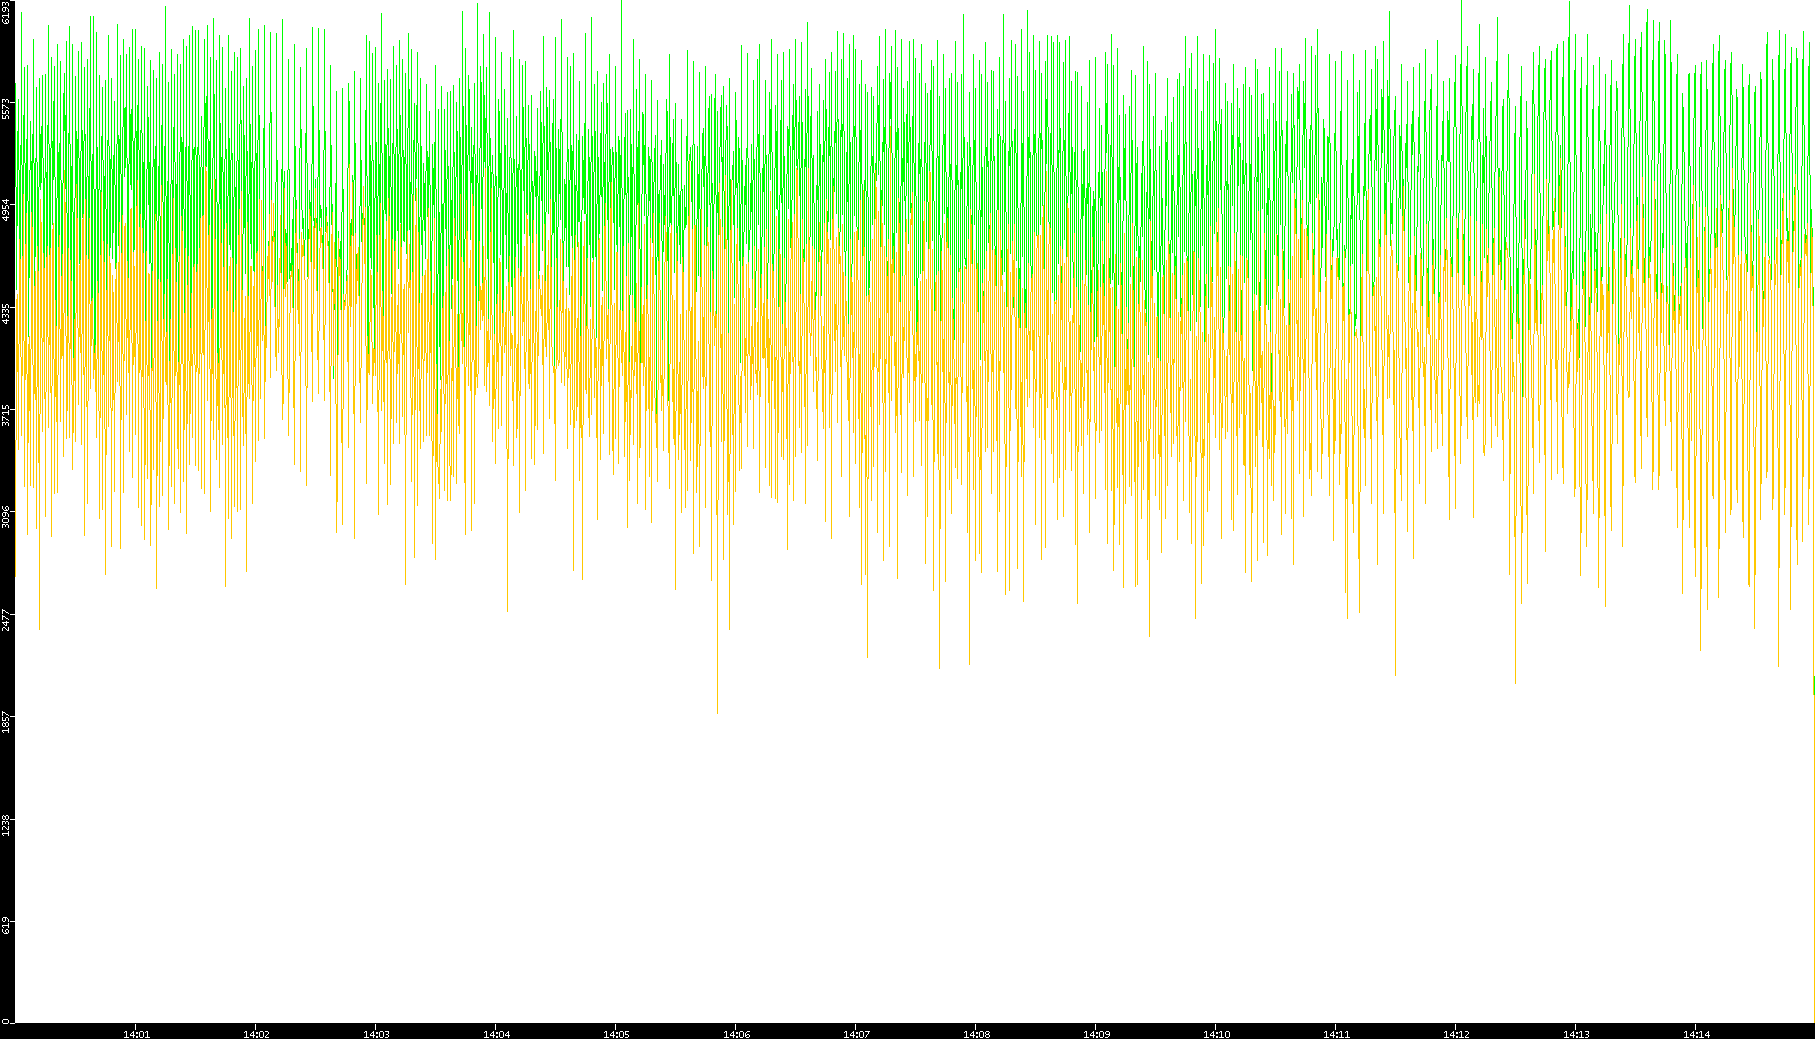Select the 14:03 tick on time axis
This screenshot has width=1815, height=1039.
coord(376,1034)
